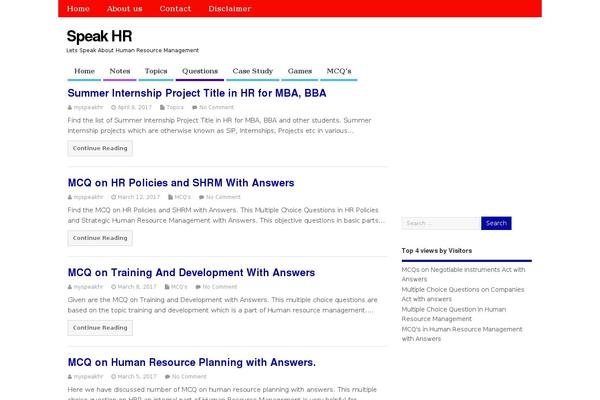Click the blue Search button
The image size is (600, 400).
click(x=496, y=223)
